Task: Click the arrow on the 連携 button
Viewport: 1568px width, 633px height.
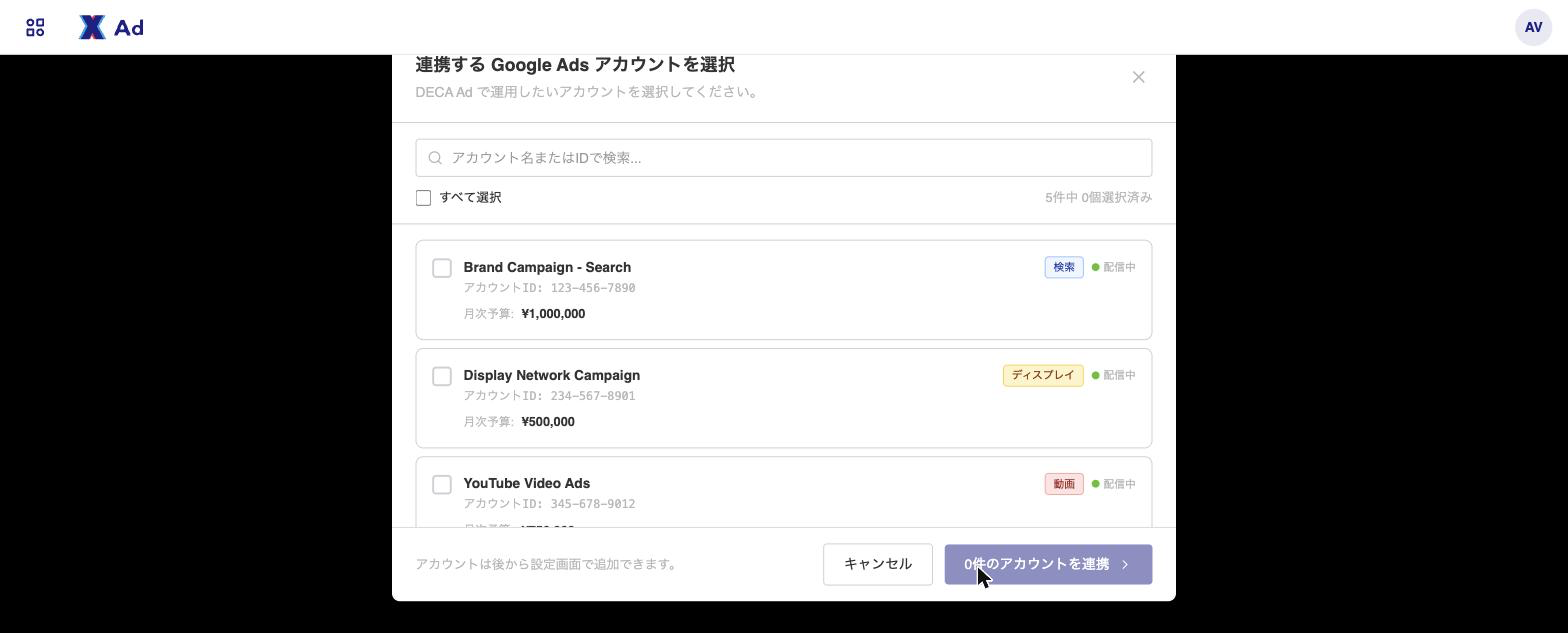Action: click(1126, 565)
